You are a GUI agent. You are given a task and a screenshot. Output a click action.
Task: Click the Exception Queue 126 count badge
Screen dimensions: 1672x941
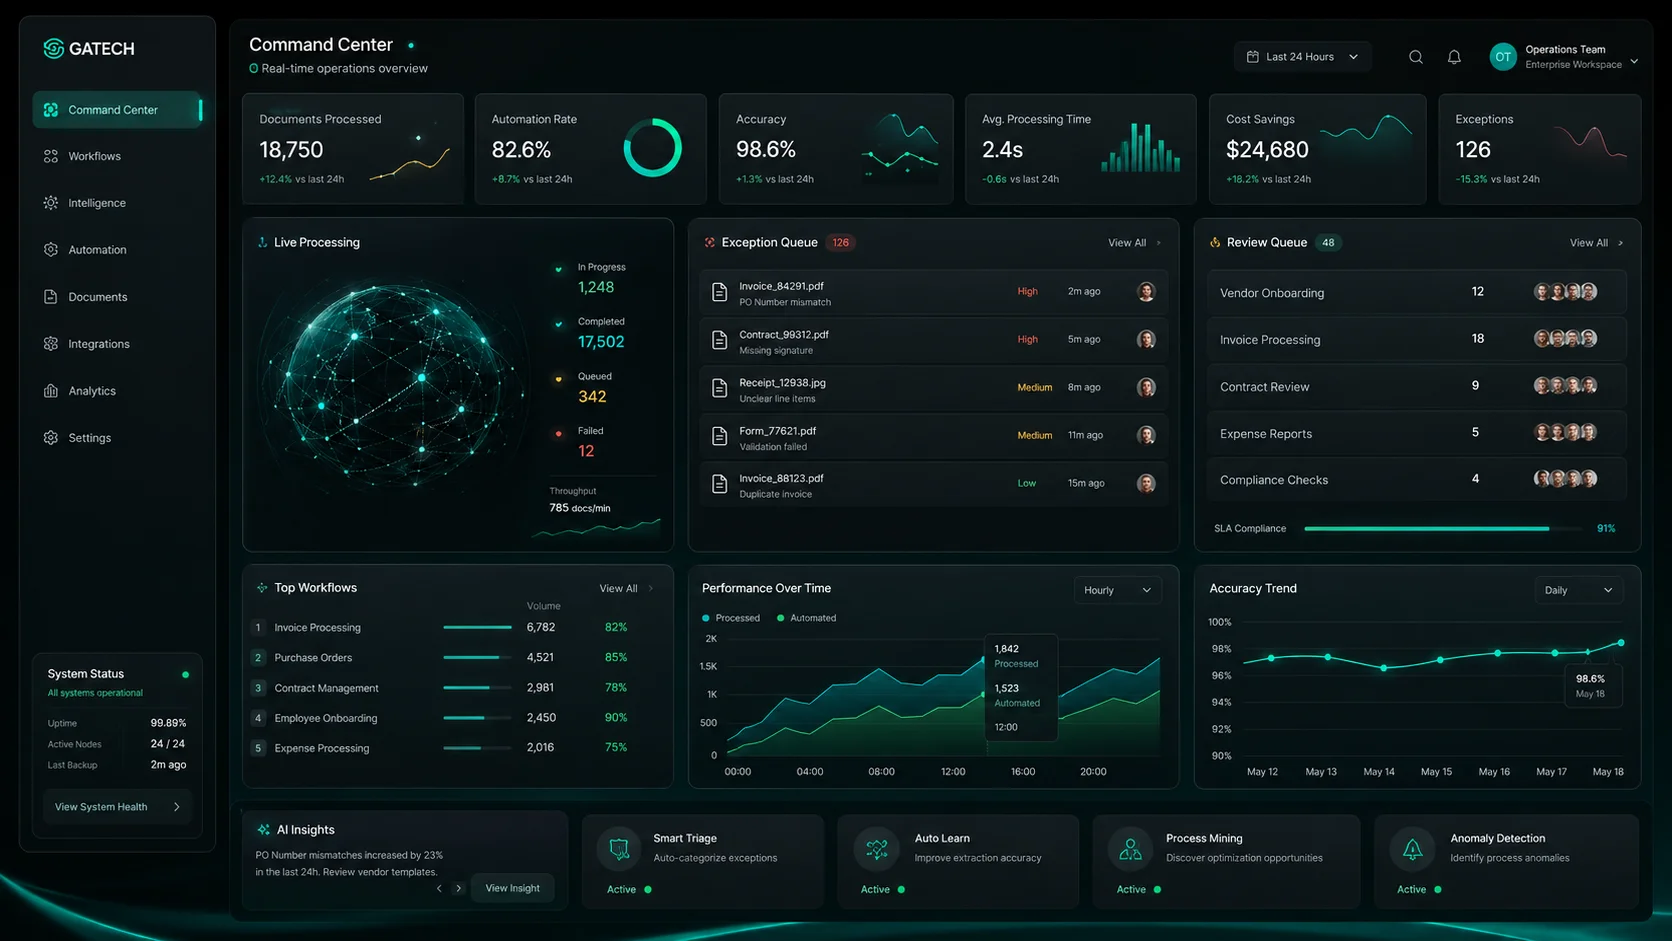[x=841, y=243]
